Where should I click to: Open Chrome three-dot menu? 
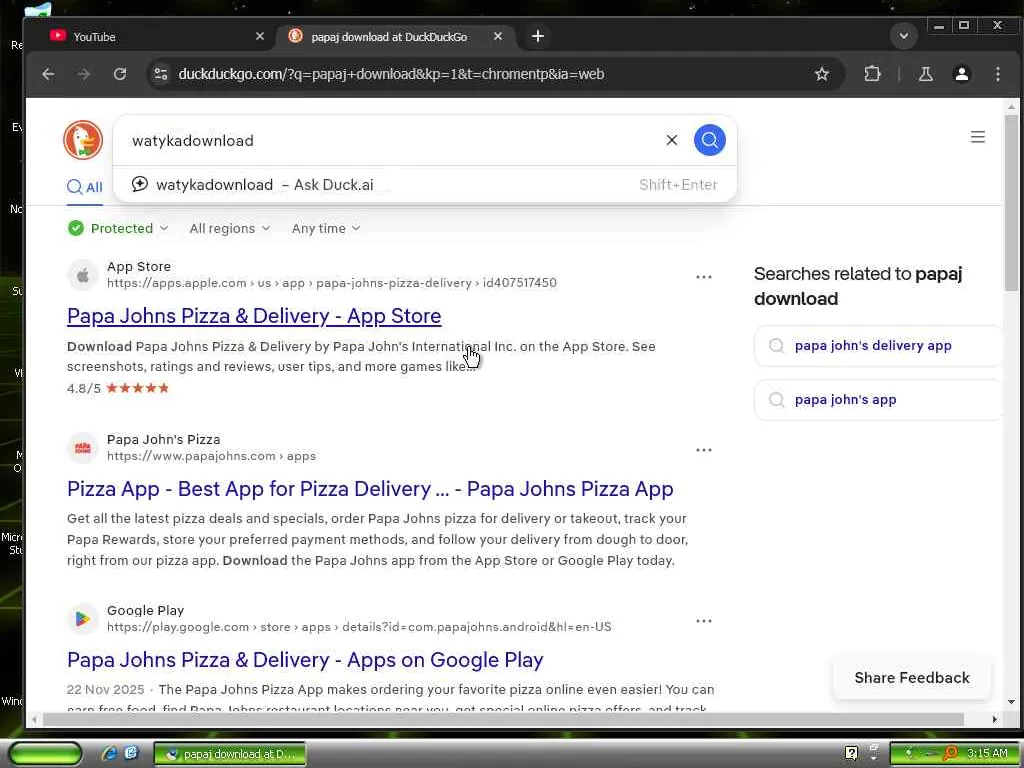click(x=997, y=74)
